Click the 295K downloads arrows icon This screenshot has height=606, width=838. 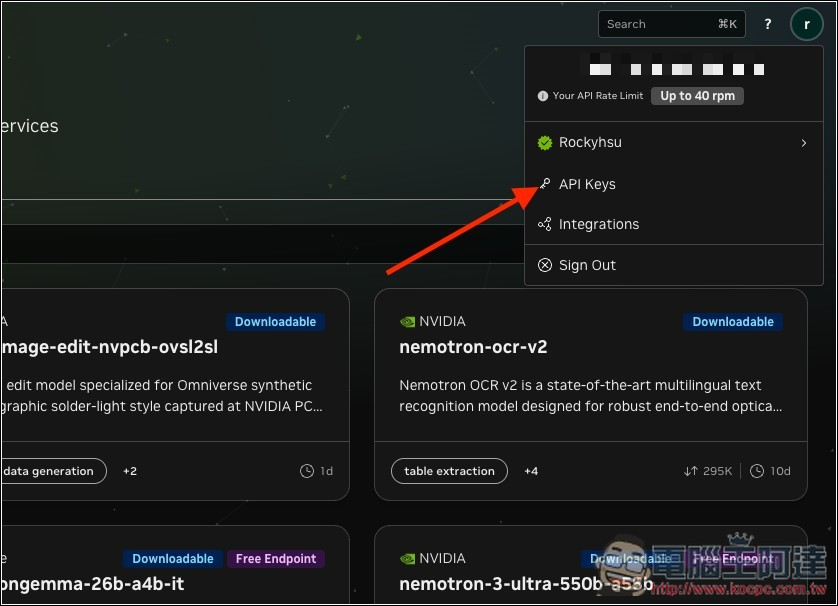690,471
